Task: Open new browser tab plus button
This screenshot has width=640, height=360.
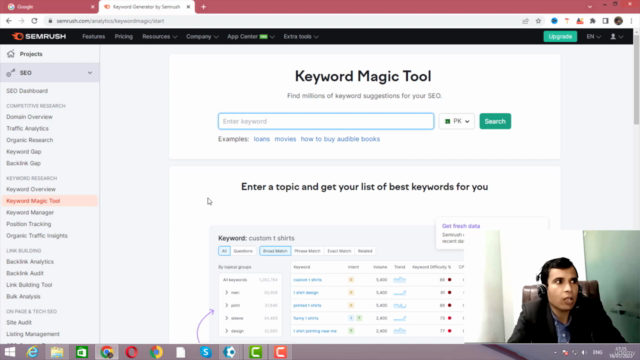Action: pyautogui.click(x=203, y=7)
